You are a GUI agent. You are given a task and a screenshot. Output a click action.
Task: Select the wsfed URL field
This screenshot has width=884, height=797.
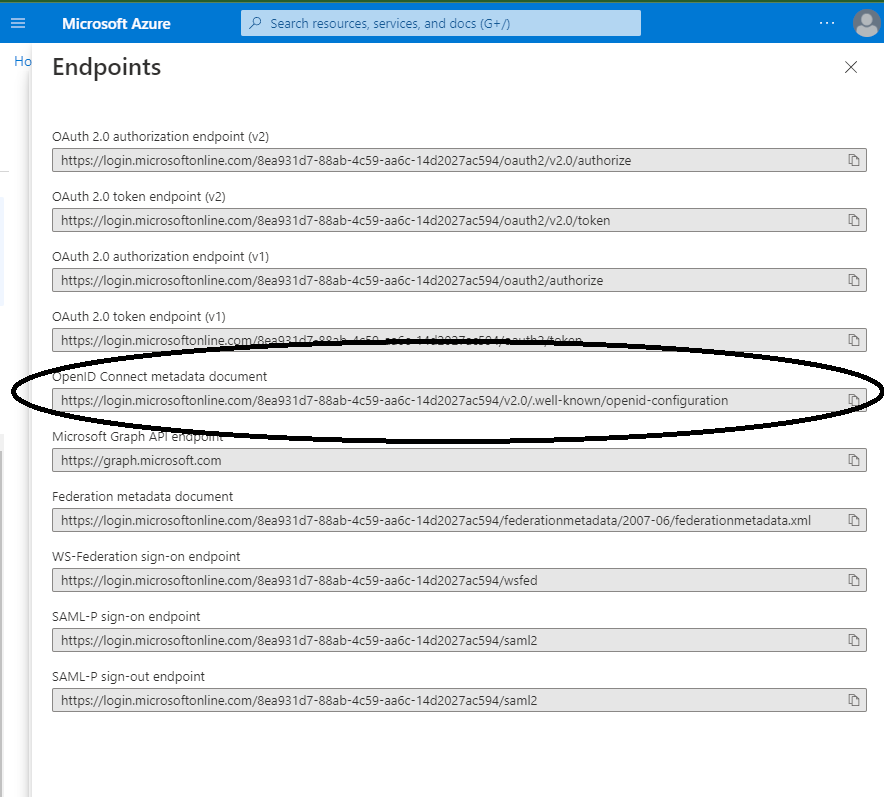(x=459, y=580)
